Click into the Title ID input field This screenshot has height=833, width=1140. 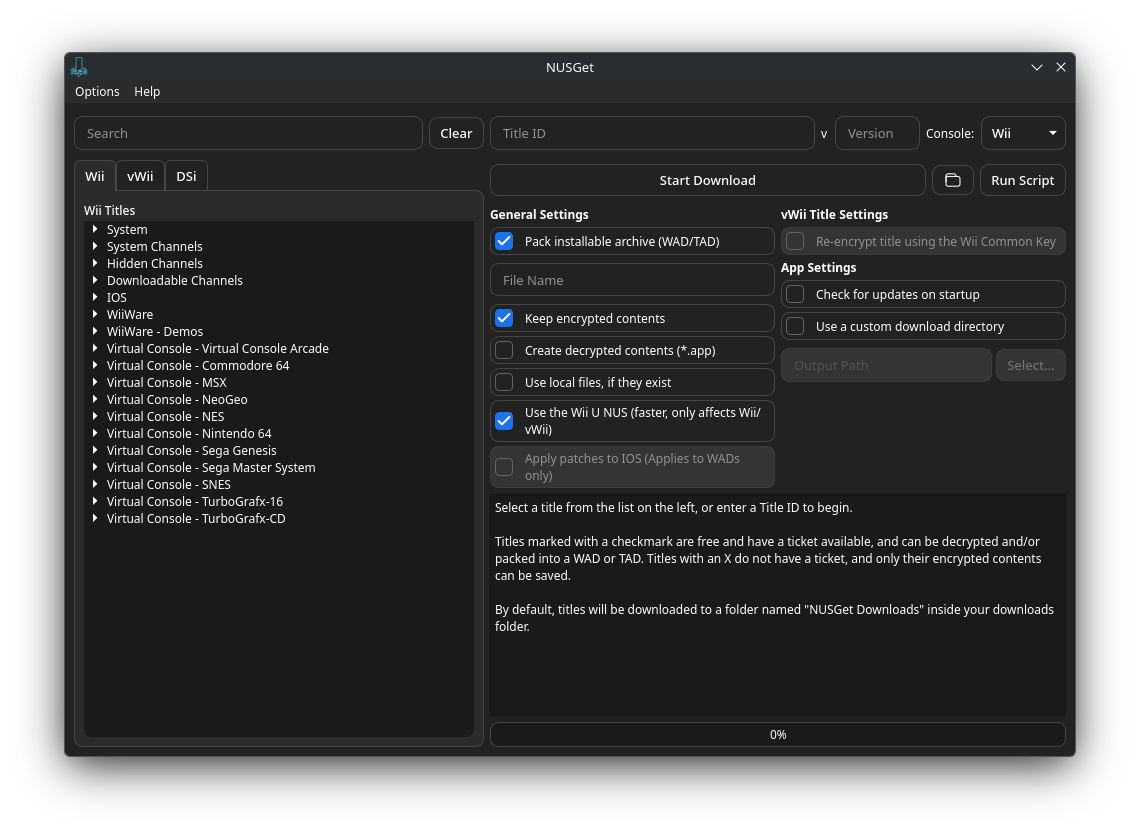click(x=652, y=133)
